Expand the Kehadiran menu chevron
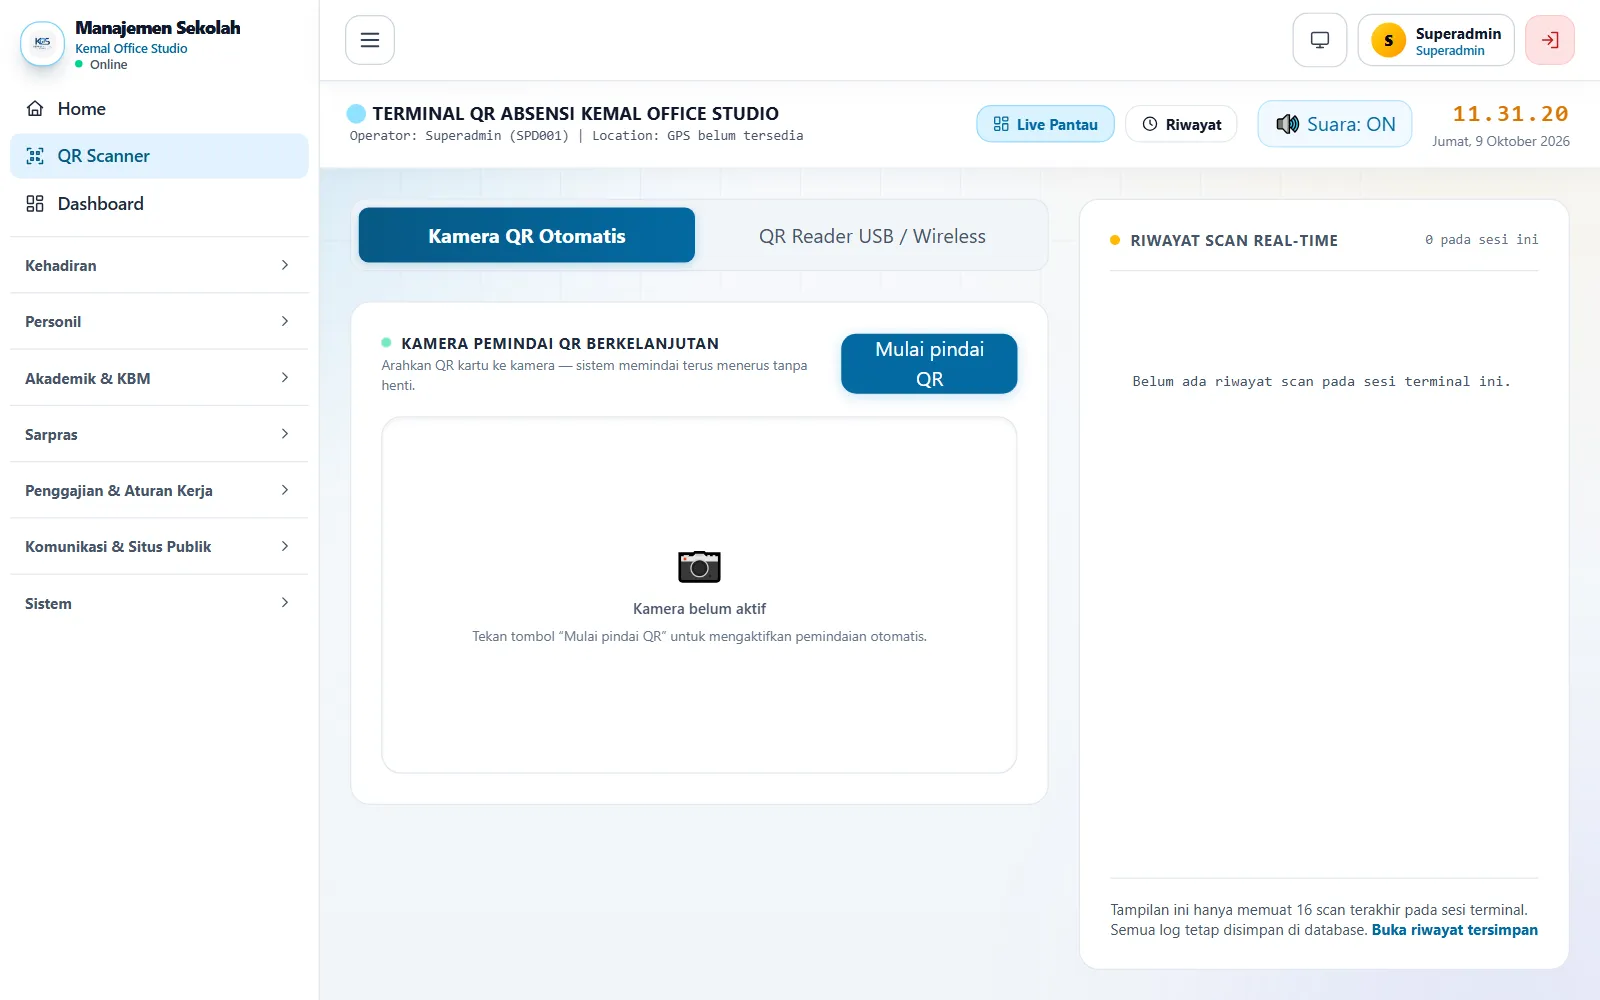Image resolution: width=1600 pixels, height=1000 pixels. click(285, 265)
